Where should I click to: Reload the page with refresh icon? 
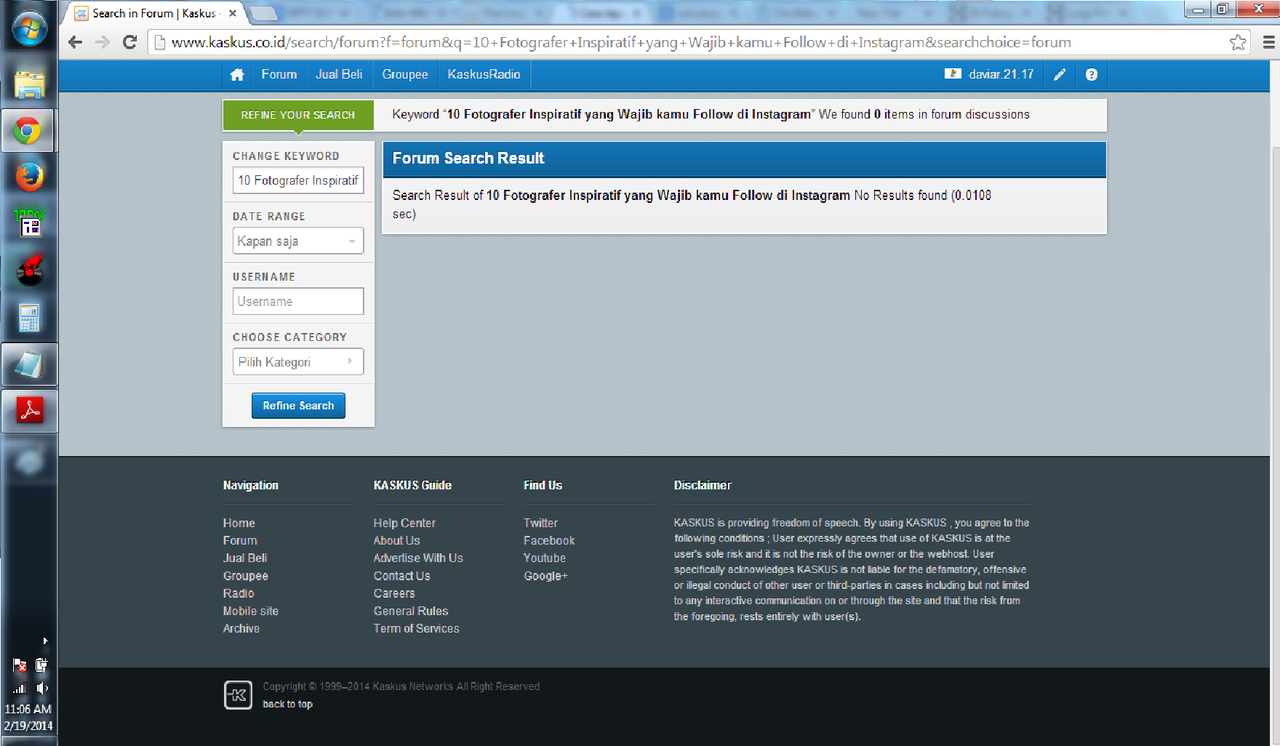click(x=129, y=42)
